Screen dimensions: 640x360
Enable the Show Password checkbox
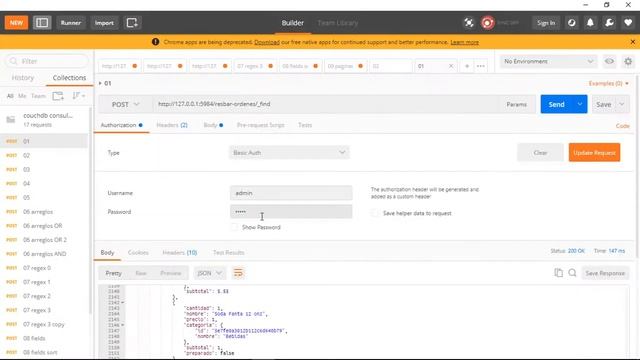point(234,227)
